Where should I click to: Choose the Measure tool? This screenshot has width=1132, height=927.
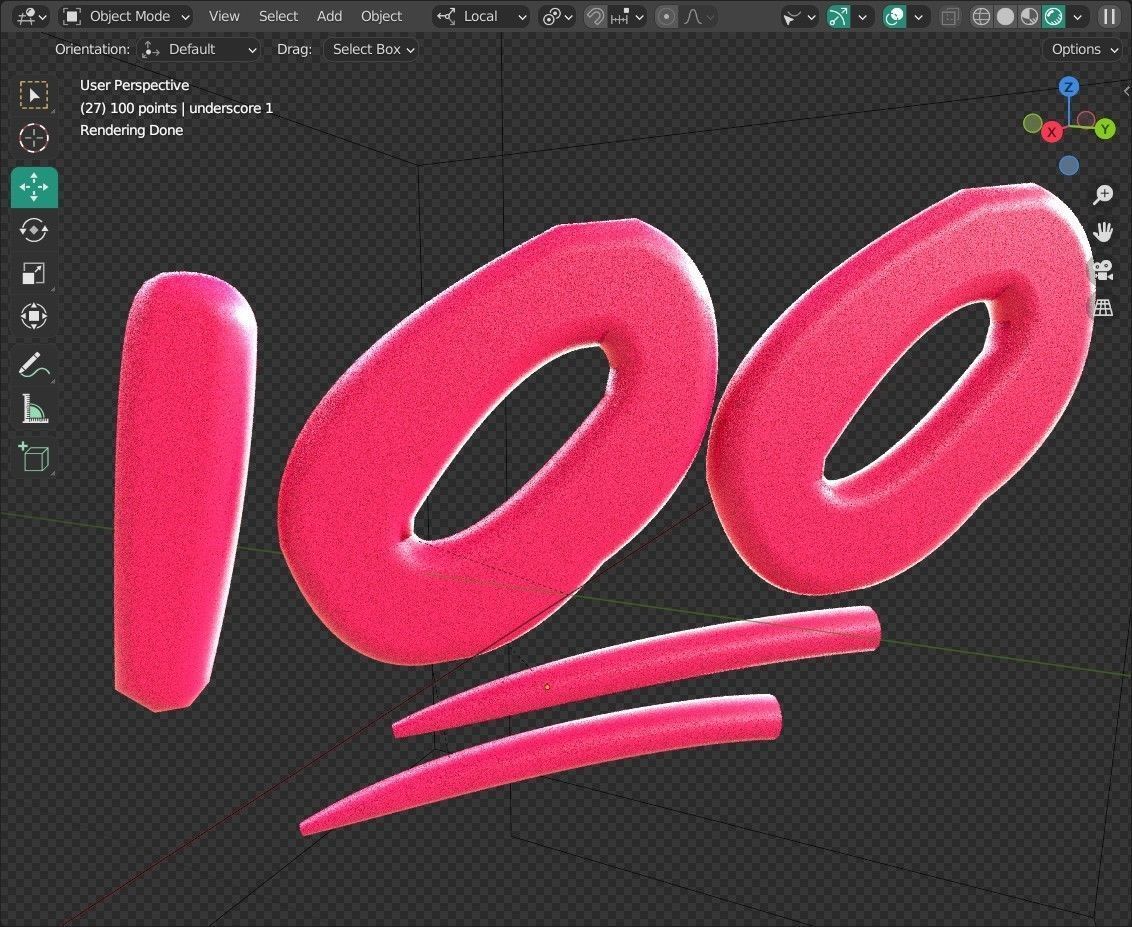[x=34, y=409]
